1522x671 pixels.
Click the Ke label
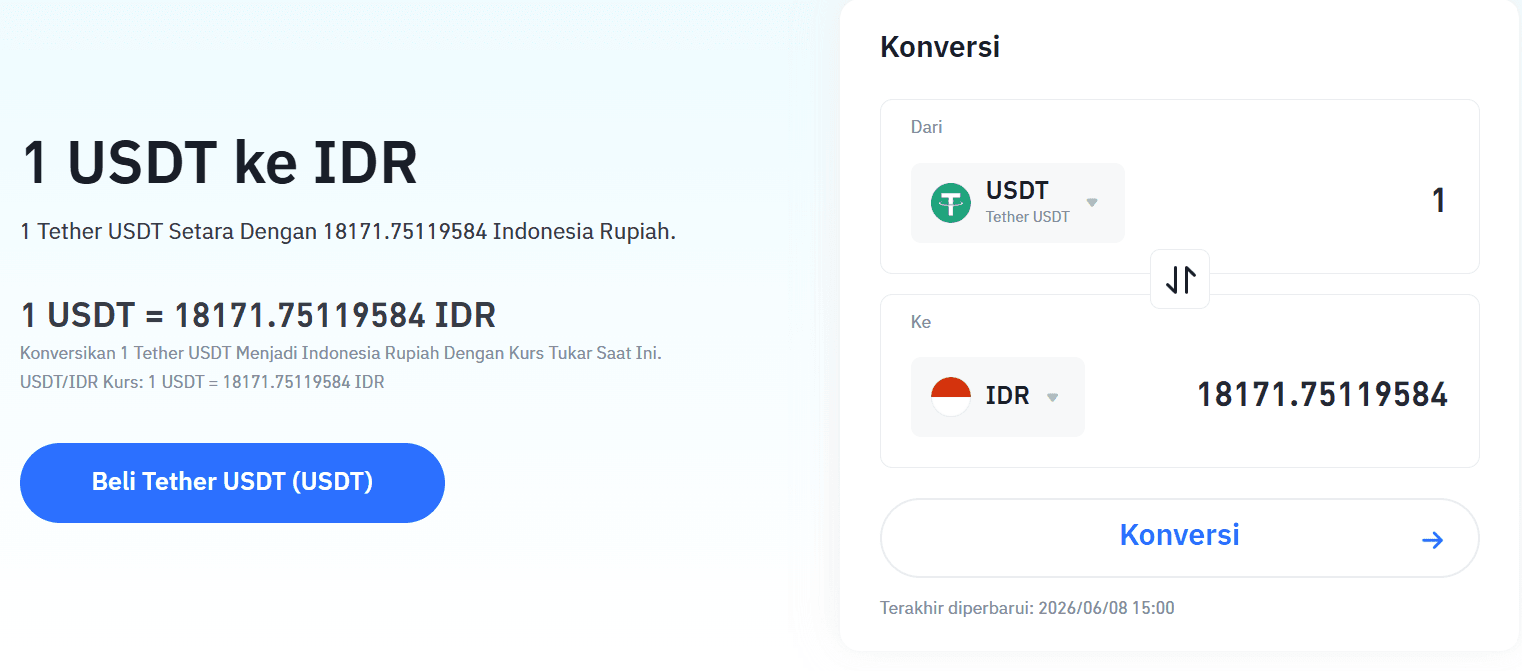[x=921, y=322]
